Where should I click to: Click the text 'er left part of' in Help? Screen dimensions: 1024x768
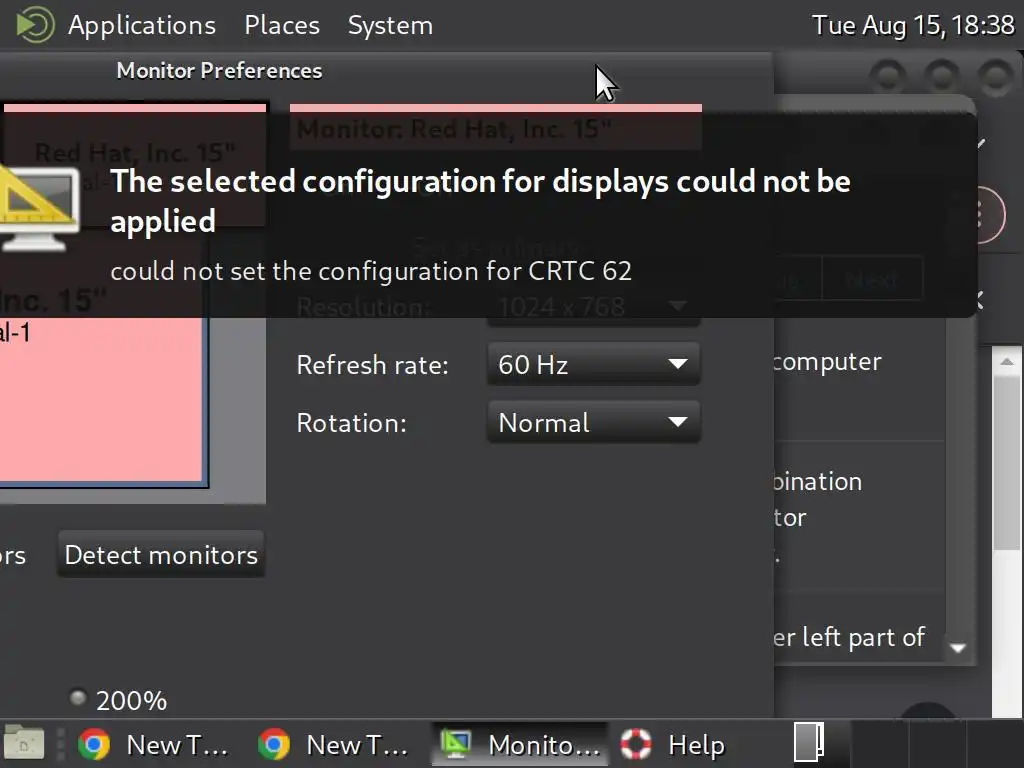coord(849,637)
